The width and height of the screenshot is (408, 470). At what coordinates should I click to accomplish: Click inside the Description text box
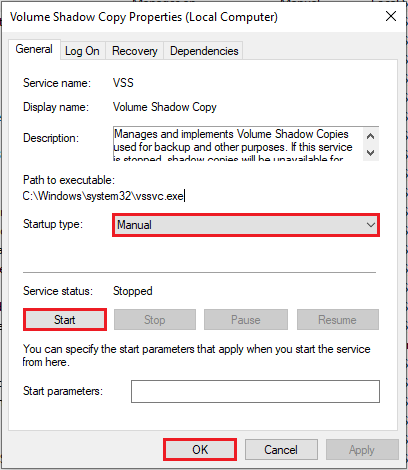click(238, 144)
